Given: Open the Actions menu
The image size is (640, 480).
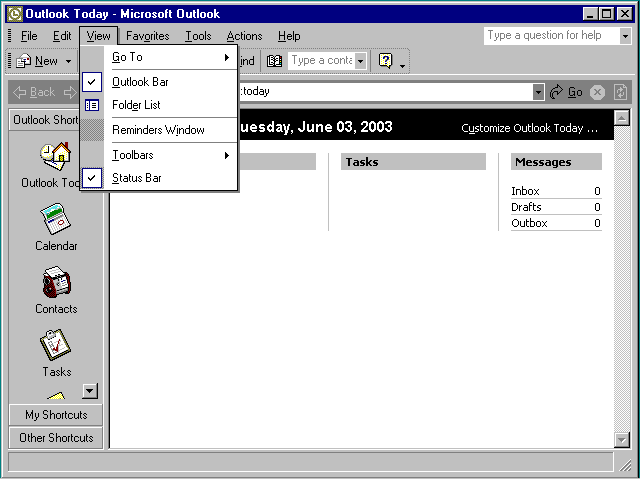Looking at the screenshot, I should [244, 36].
